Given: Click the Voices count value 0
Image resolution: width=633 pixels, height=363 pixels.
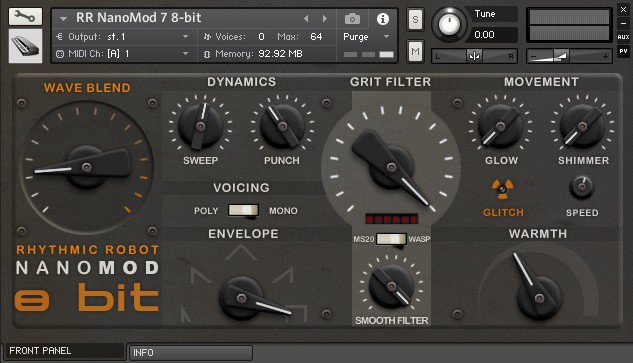Looking at the screenshot, I should 261,37.
